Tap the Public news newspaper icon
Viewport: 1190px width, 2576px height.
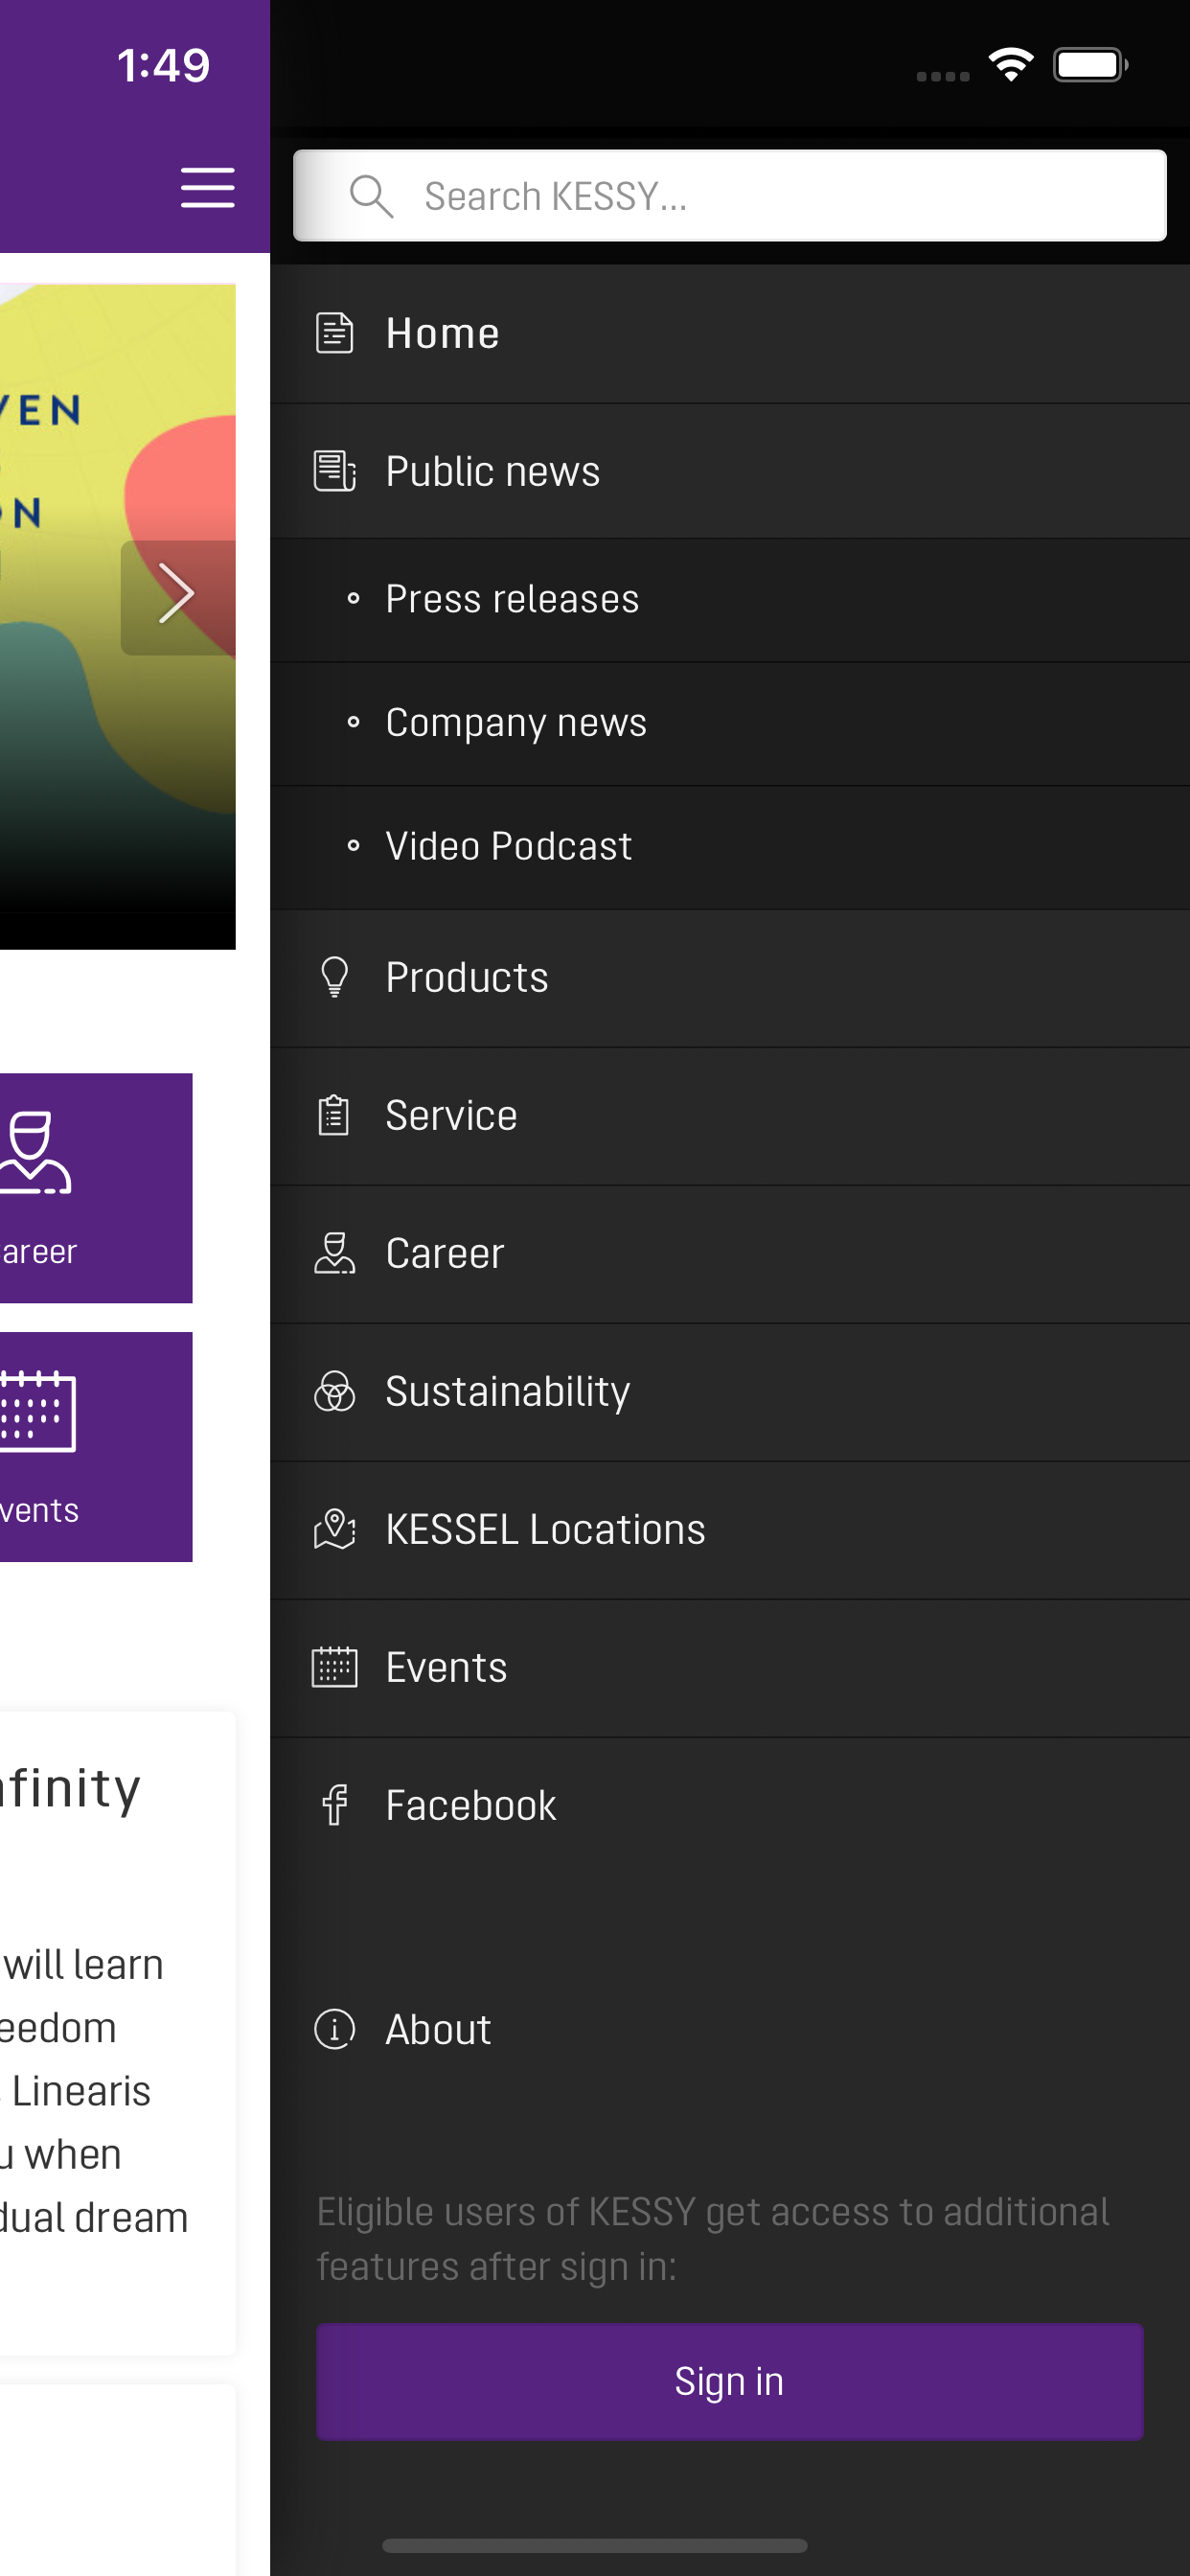click(334, 471)
